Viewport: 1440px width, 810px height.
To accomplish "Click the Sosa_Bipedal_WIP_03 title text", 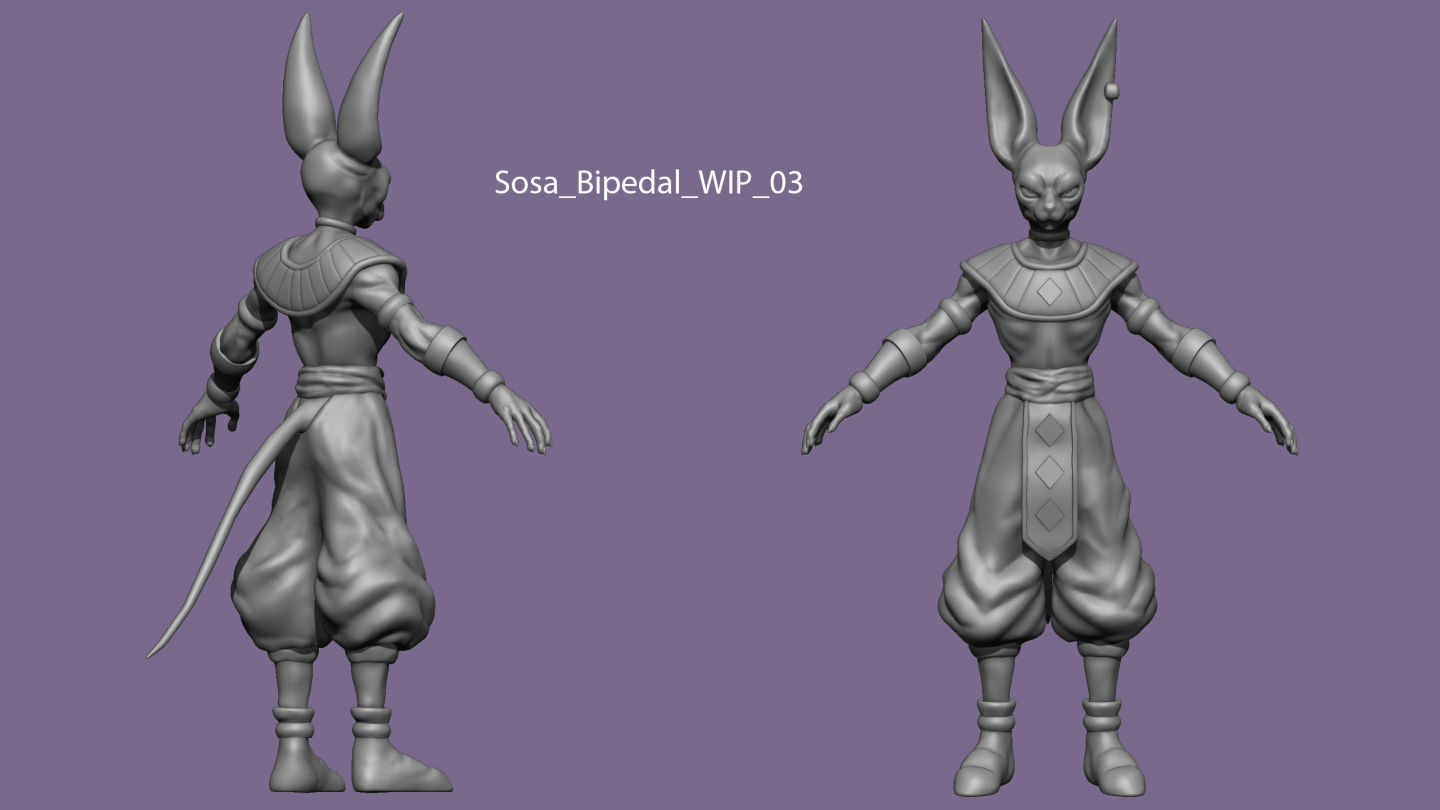I will point(648,183).
